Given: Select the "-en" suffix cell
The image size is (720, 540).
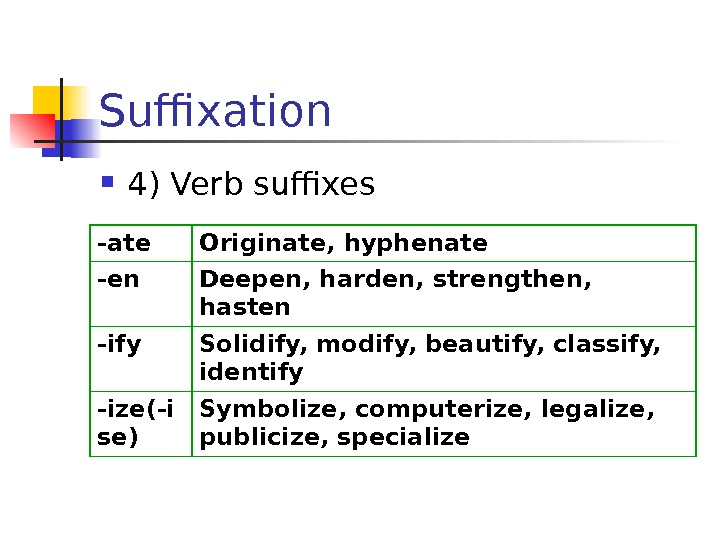Looking at the screenshot, I should pos(140,293).
